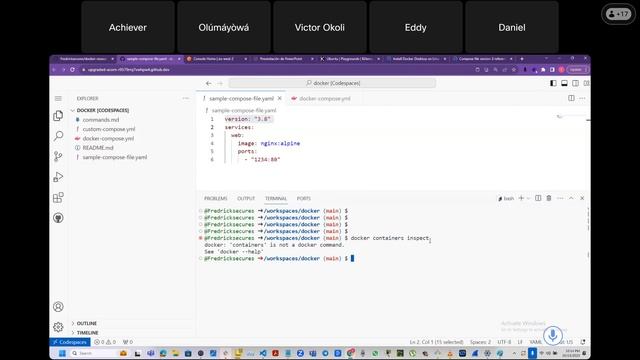This screenshot has width=640, height=360.
Task: Switch to the PROBLEMS panel tab
Action: pyautogui.click(x=216, y=198)
